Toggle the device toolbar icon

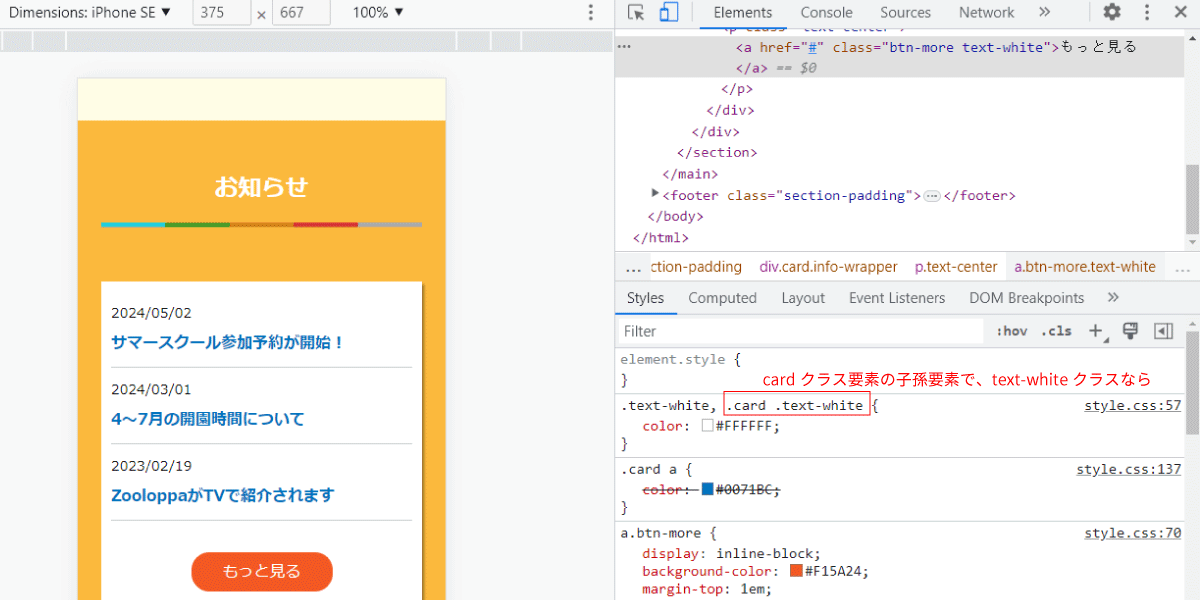tap(668, 12)
